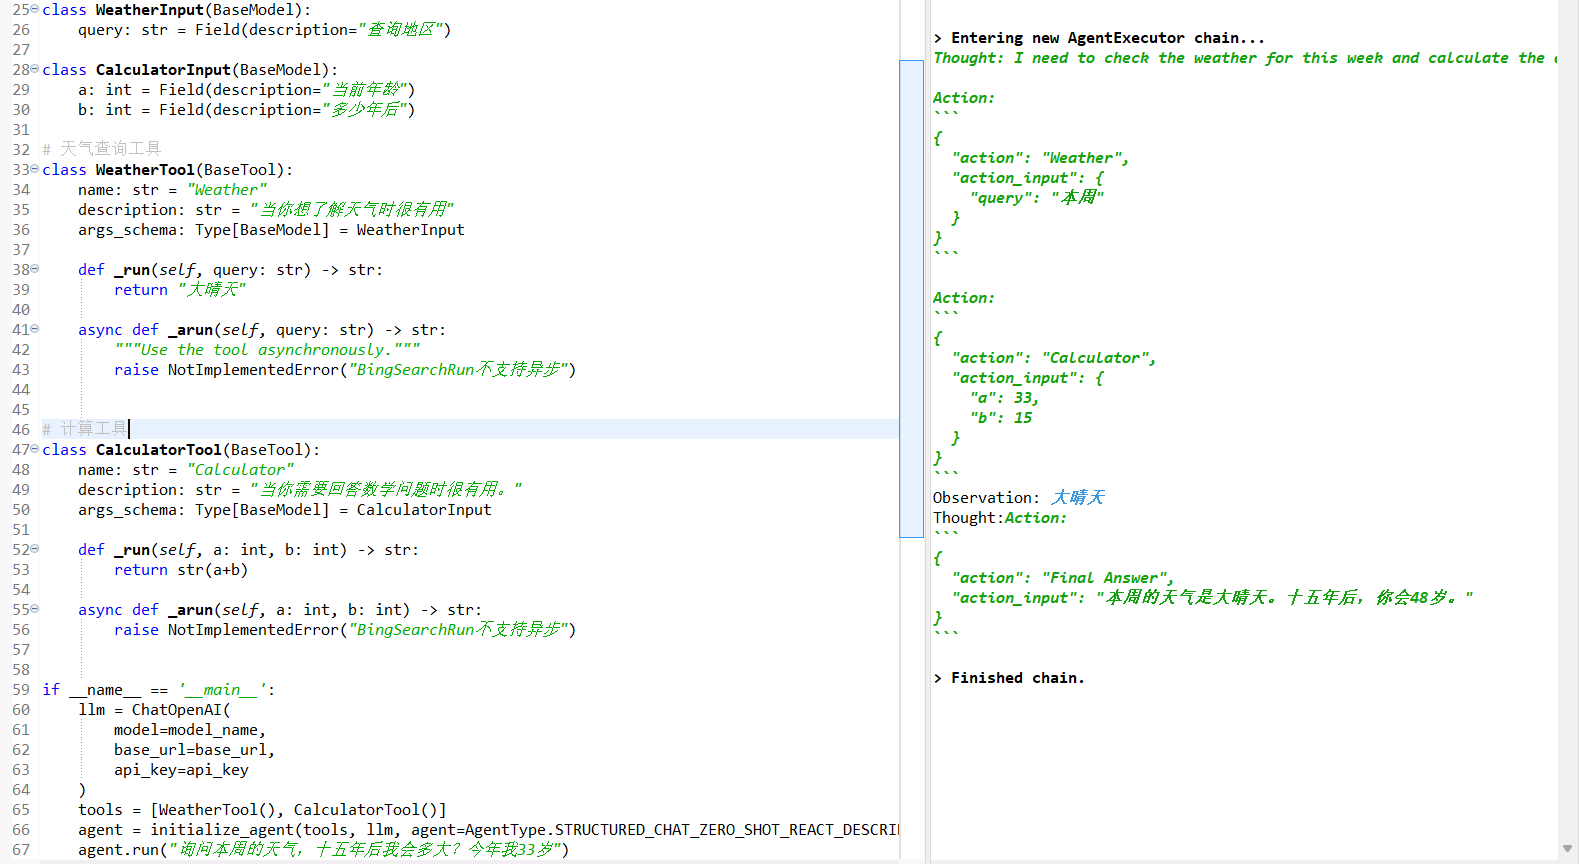Collapse the WeatherInput class fold marker

click(35, 9)
